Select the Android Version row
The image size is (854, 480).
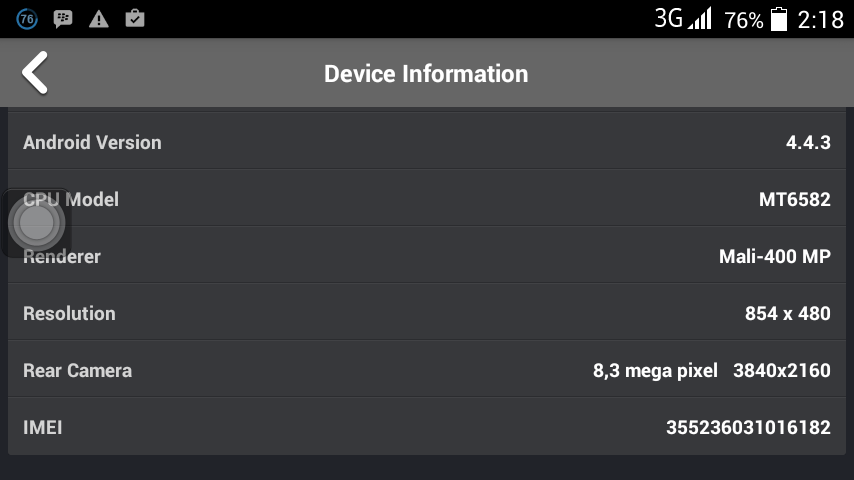point(426,142)
